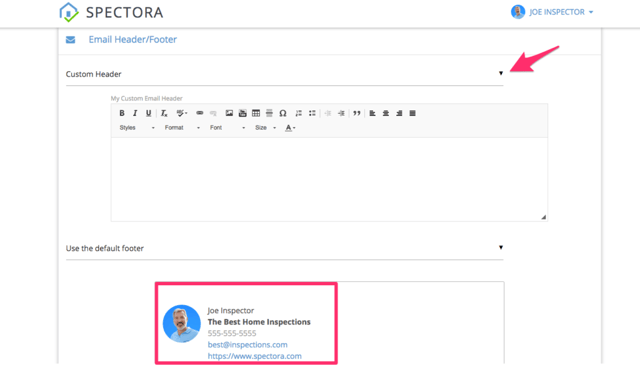Image resolution: width=640 pixels, height=365 pixels.
Task: Open the Font dropdown
Action: coord(227,128)
